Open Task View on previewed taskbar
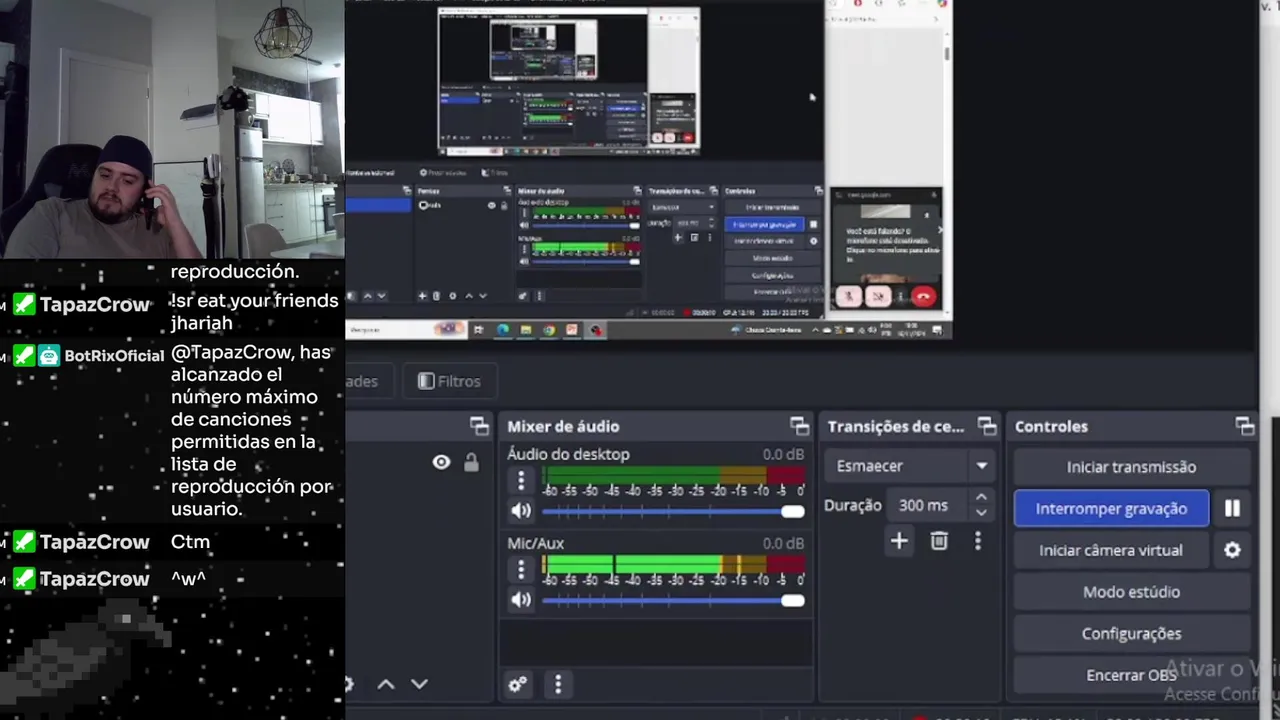This screenshot has height=720, width=1280. [x=478, y=330]
